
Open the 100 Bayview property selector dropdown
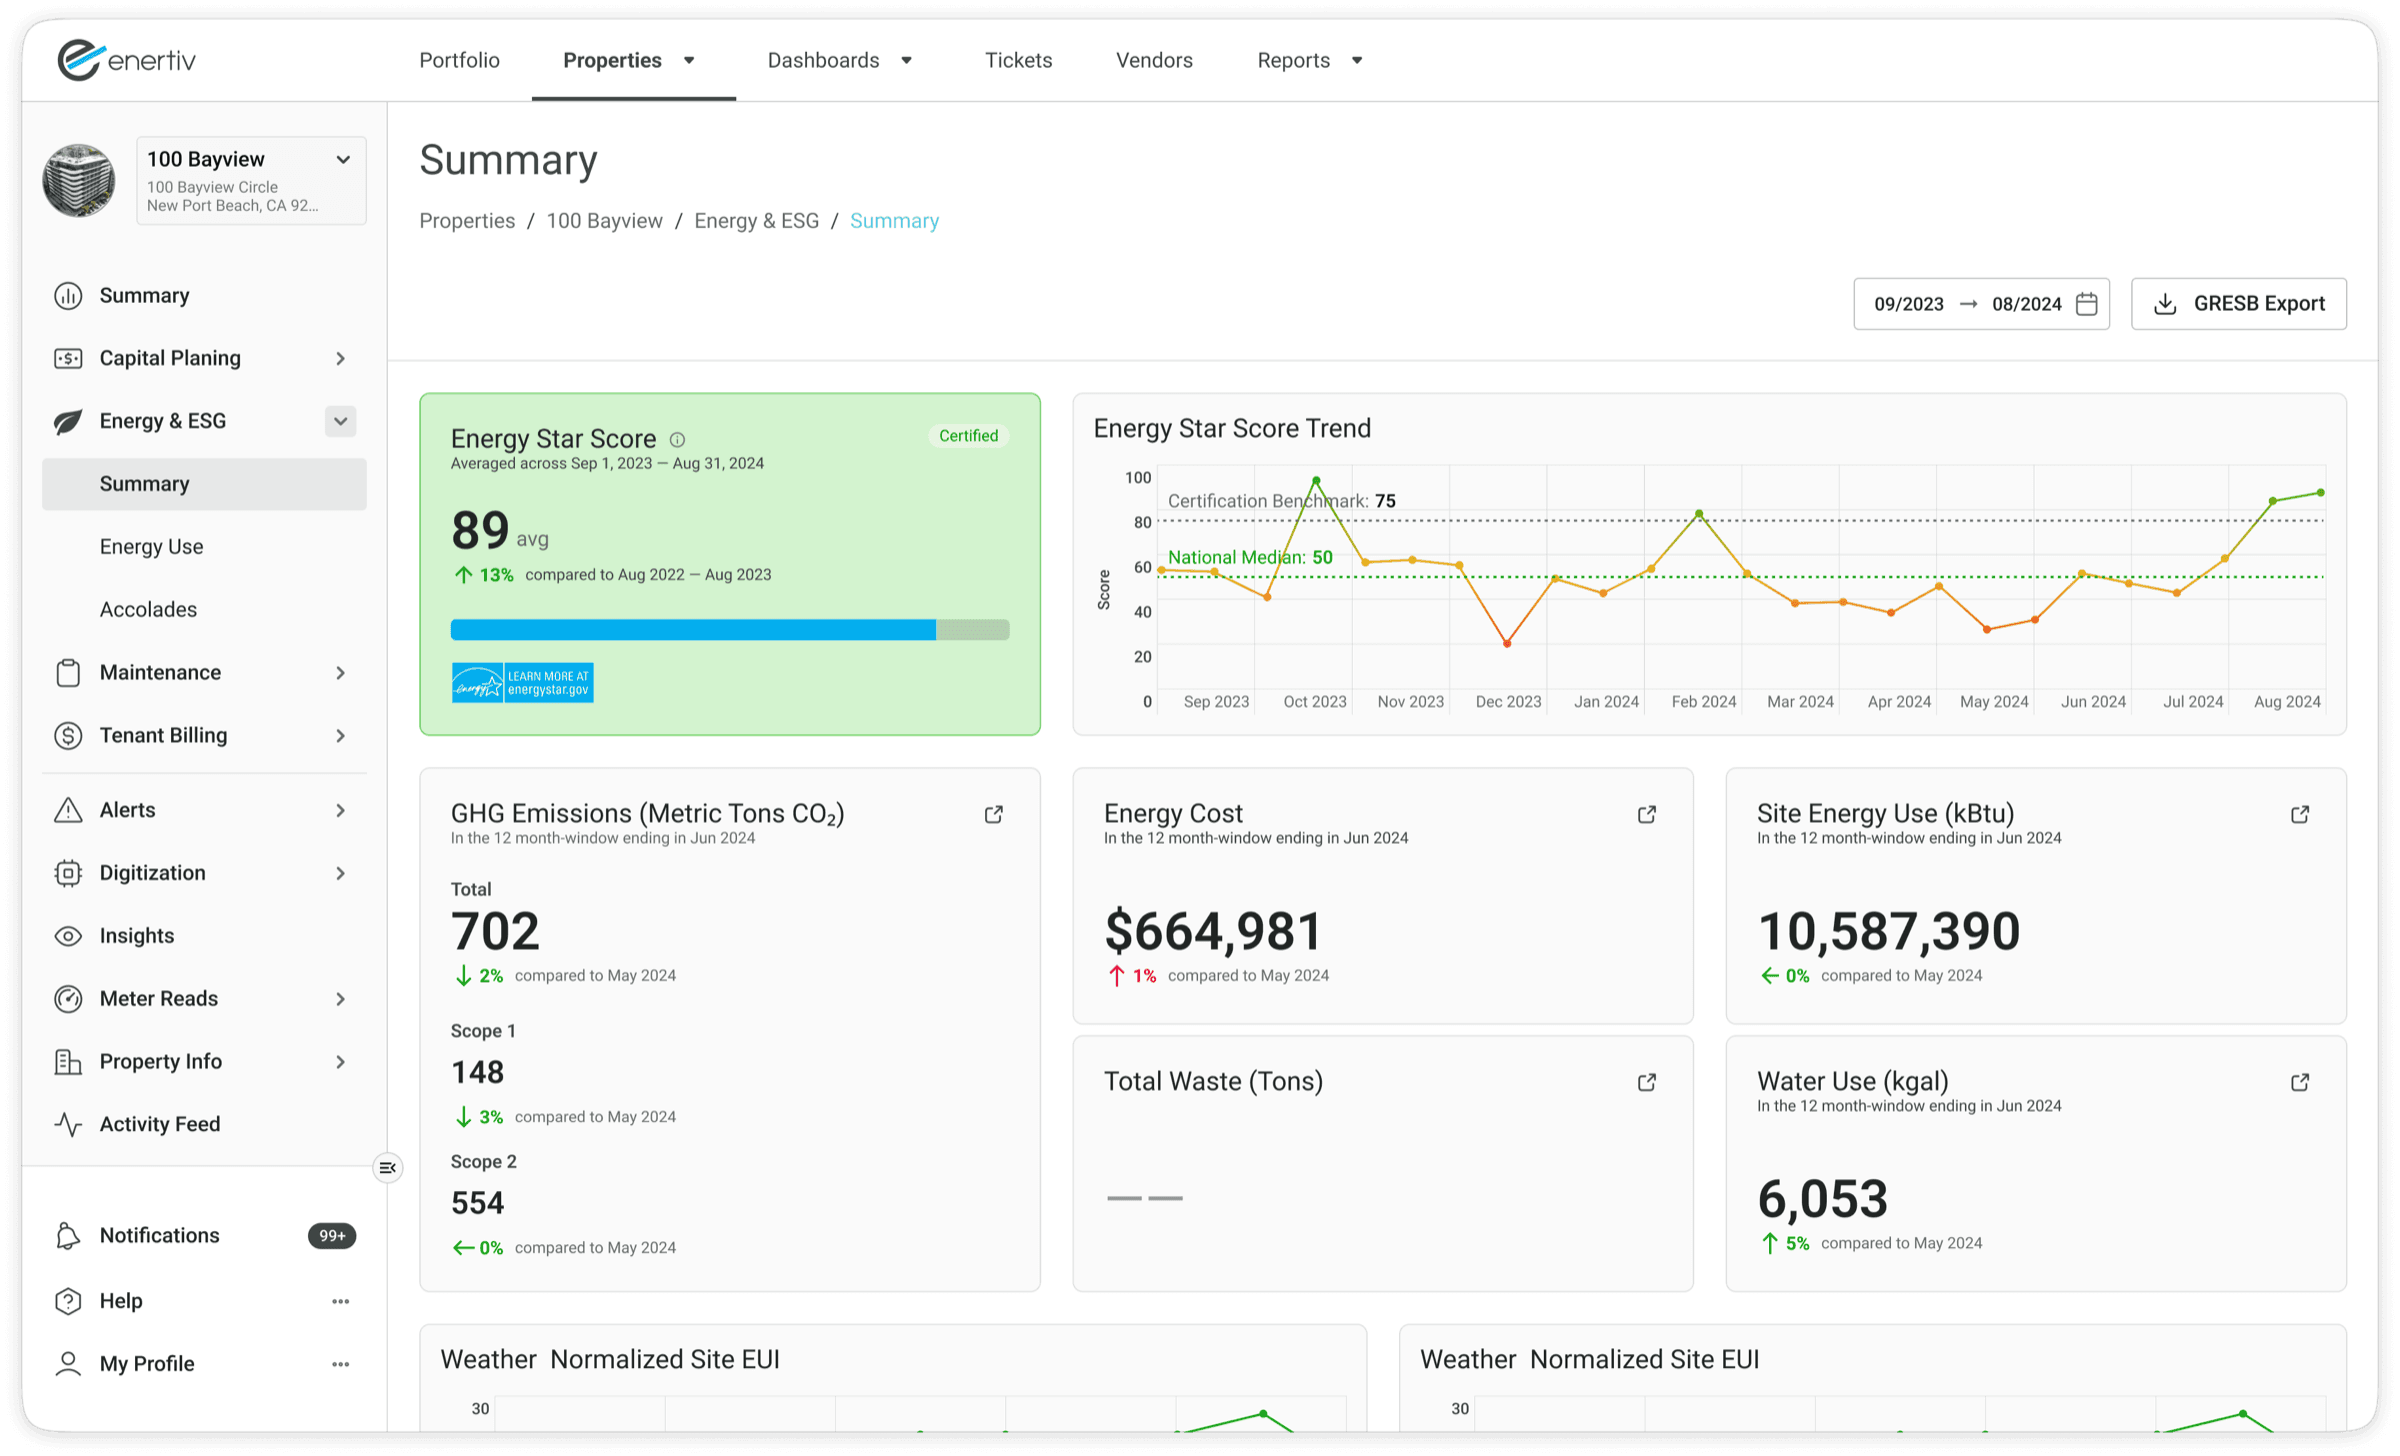coord(251,181)
